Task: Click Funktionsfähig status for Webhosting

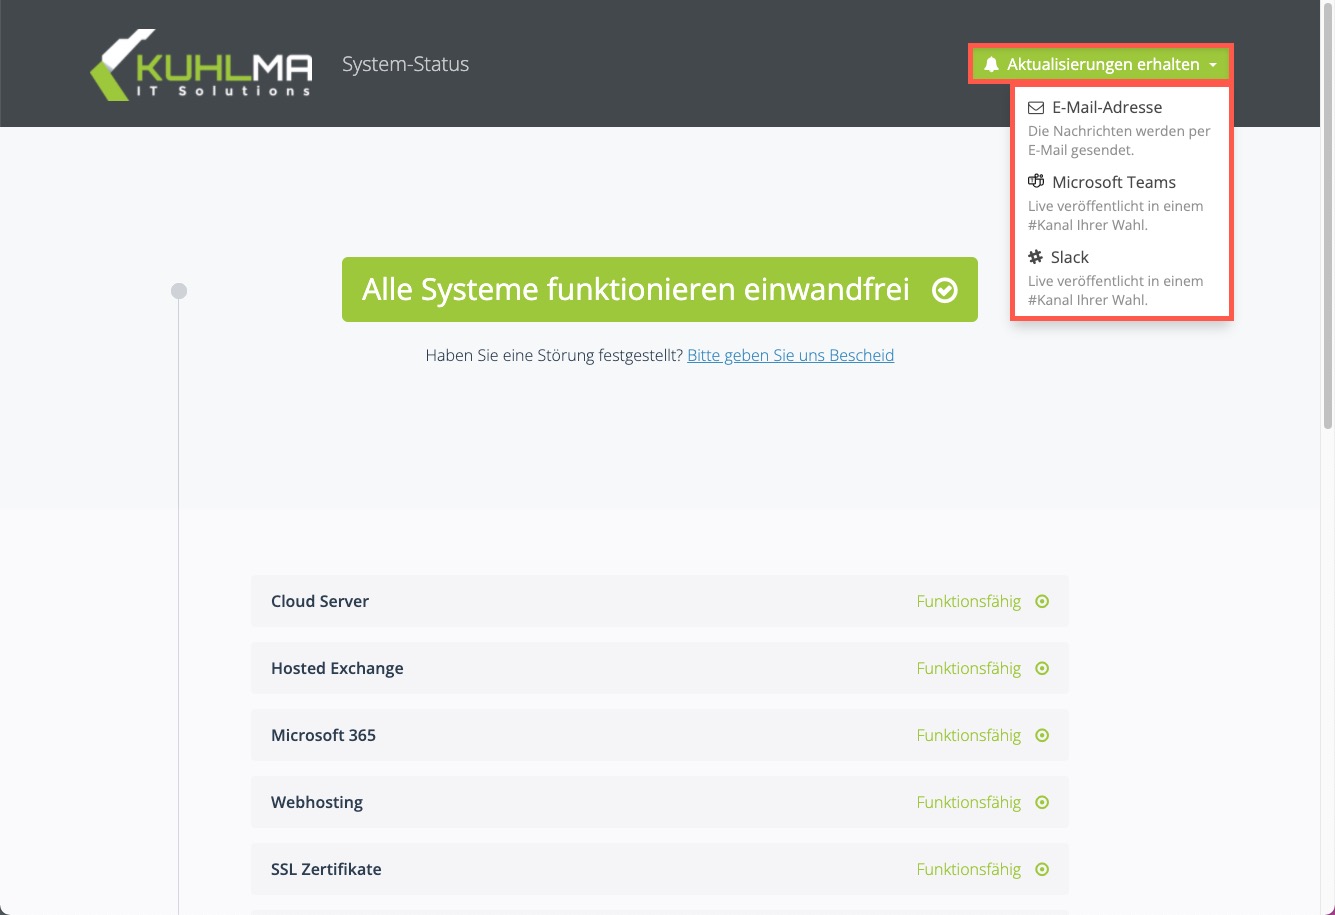Action: (x=968, y=802)
